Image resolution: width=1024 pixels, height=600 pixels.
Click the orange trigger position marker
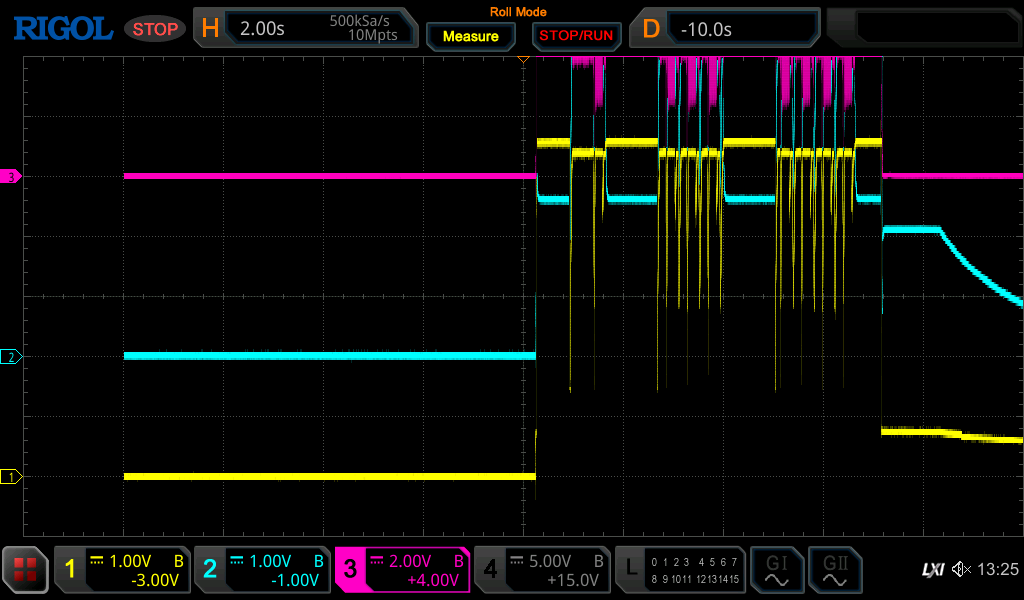(523, 59)
